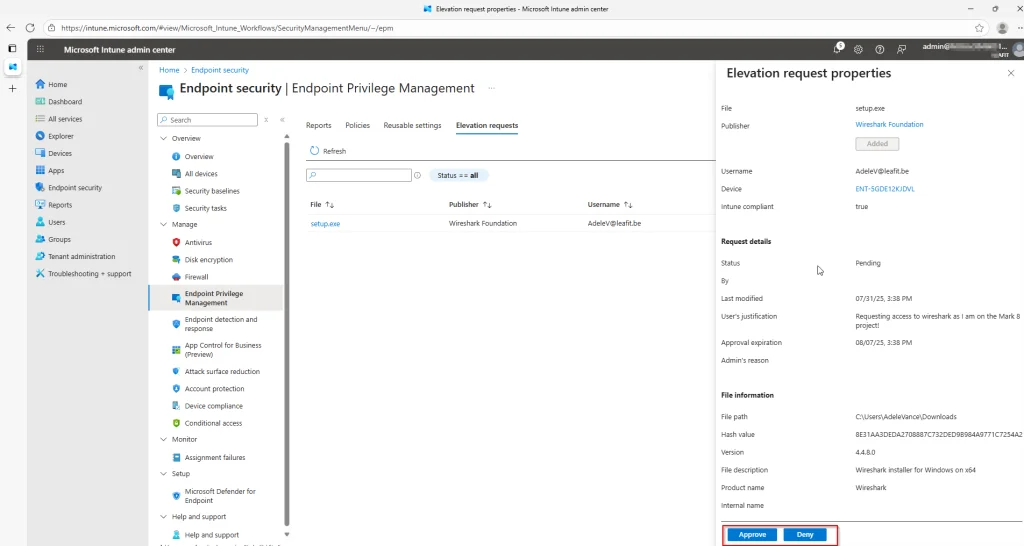
Task: Click the Status == all filter pill
Action: point(458,175)
